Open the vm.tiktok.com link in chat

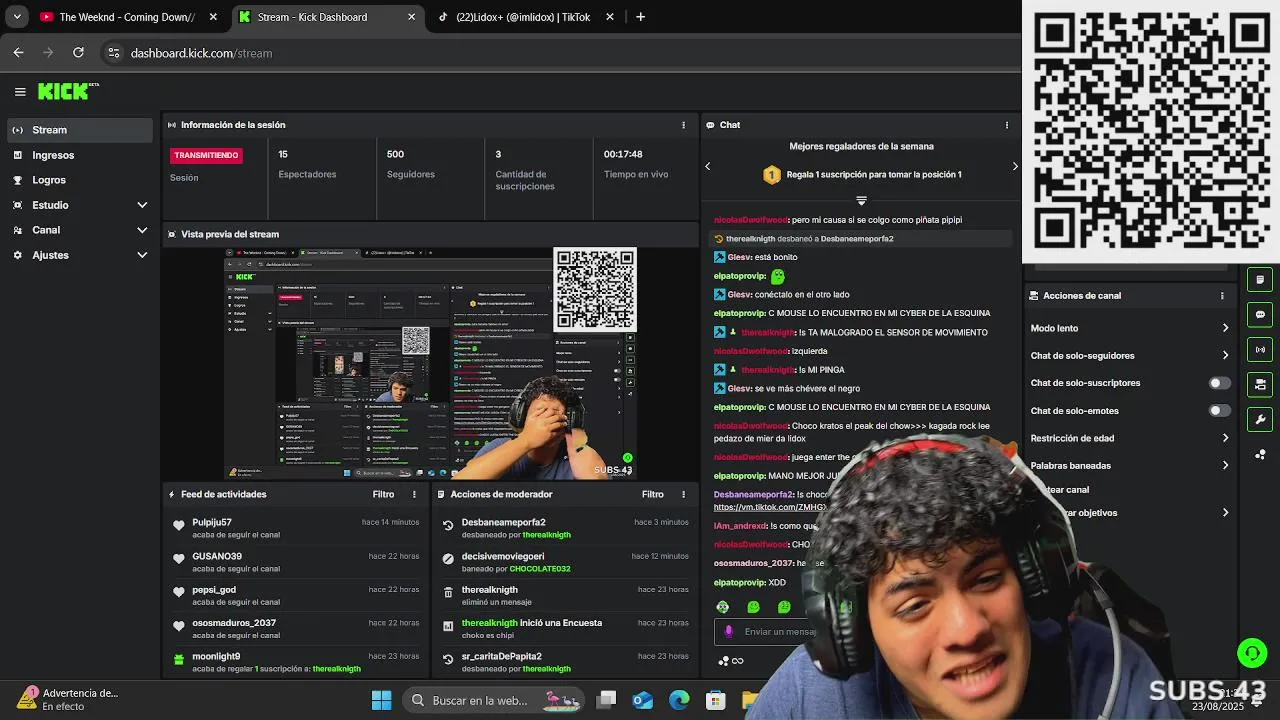tap(770, 507)
